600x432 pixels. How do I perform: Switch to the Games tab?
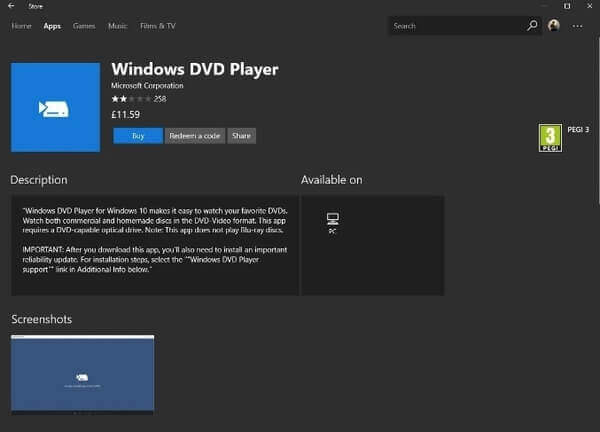pos(84,26)
